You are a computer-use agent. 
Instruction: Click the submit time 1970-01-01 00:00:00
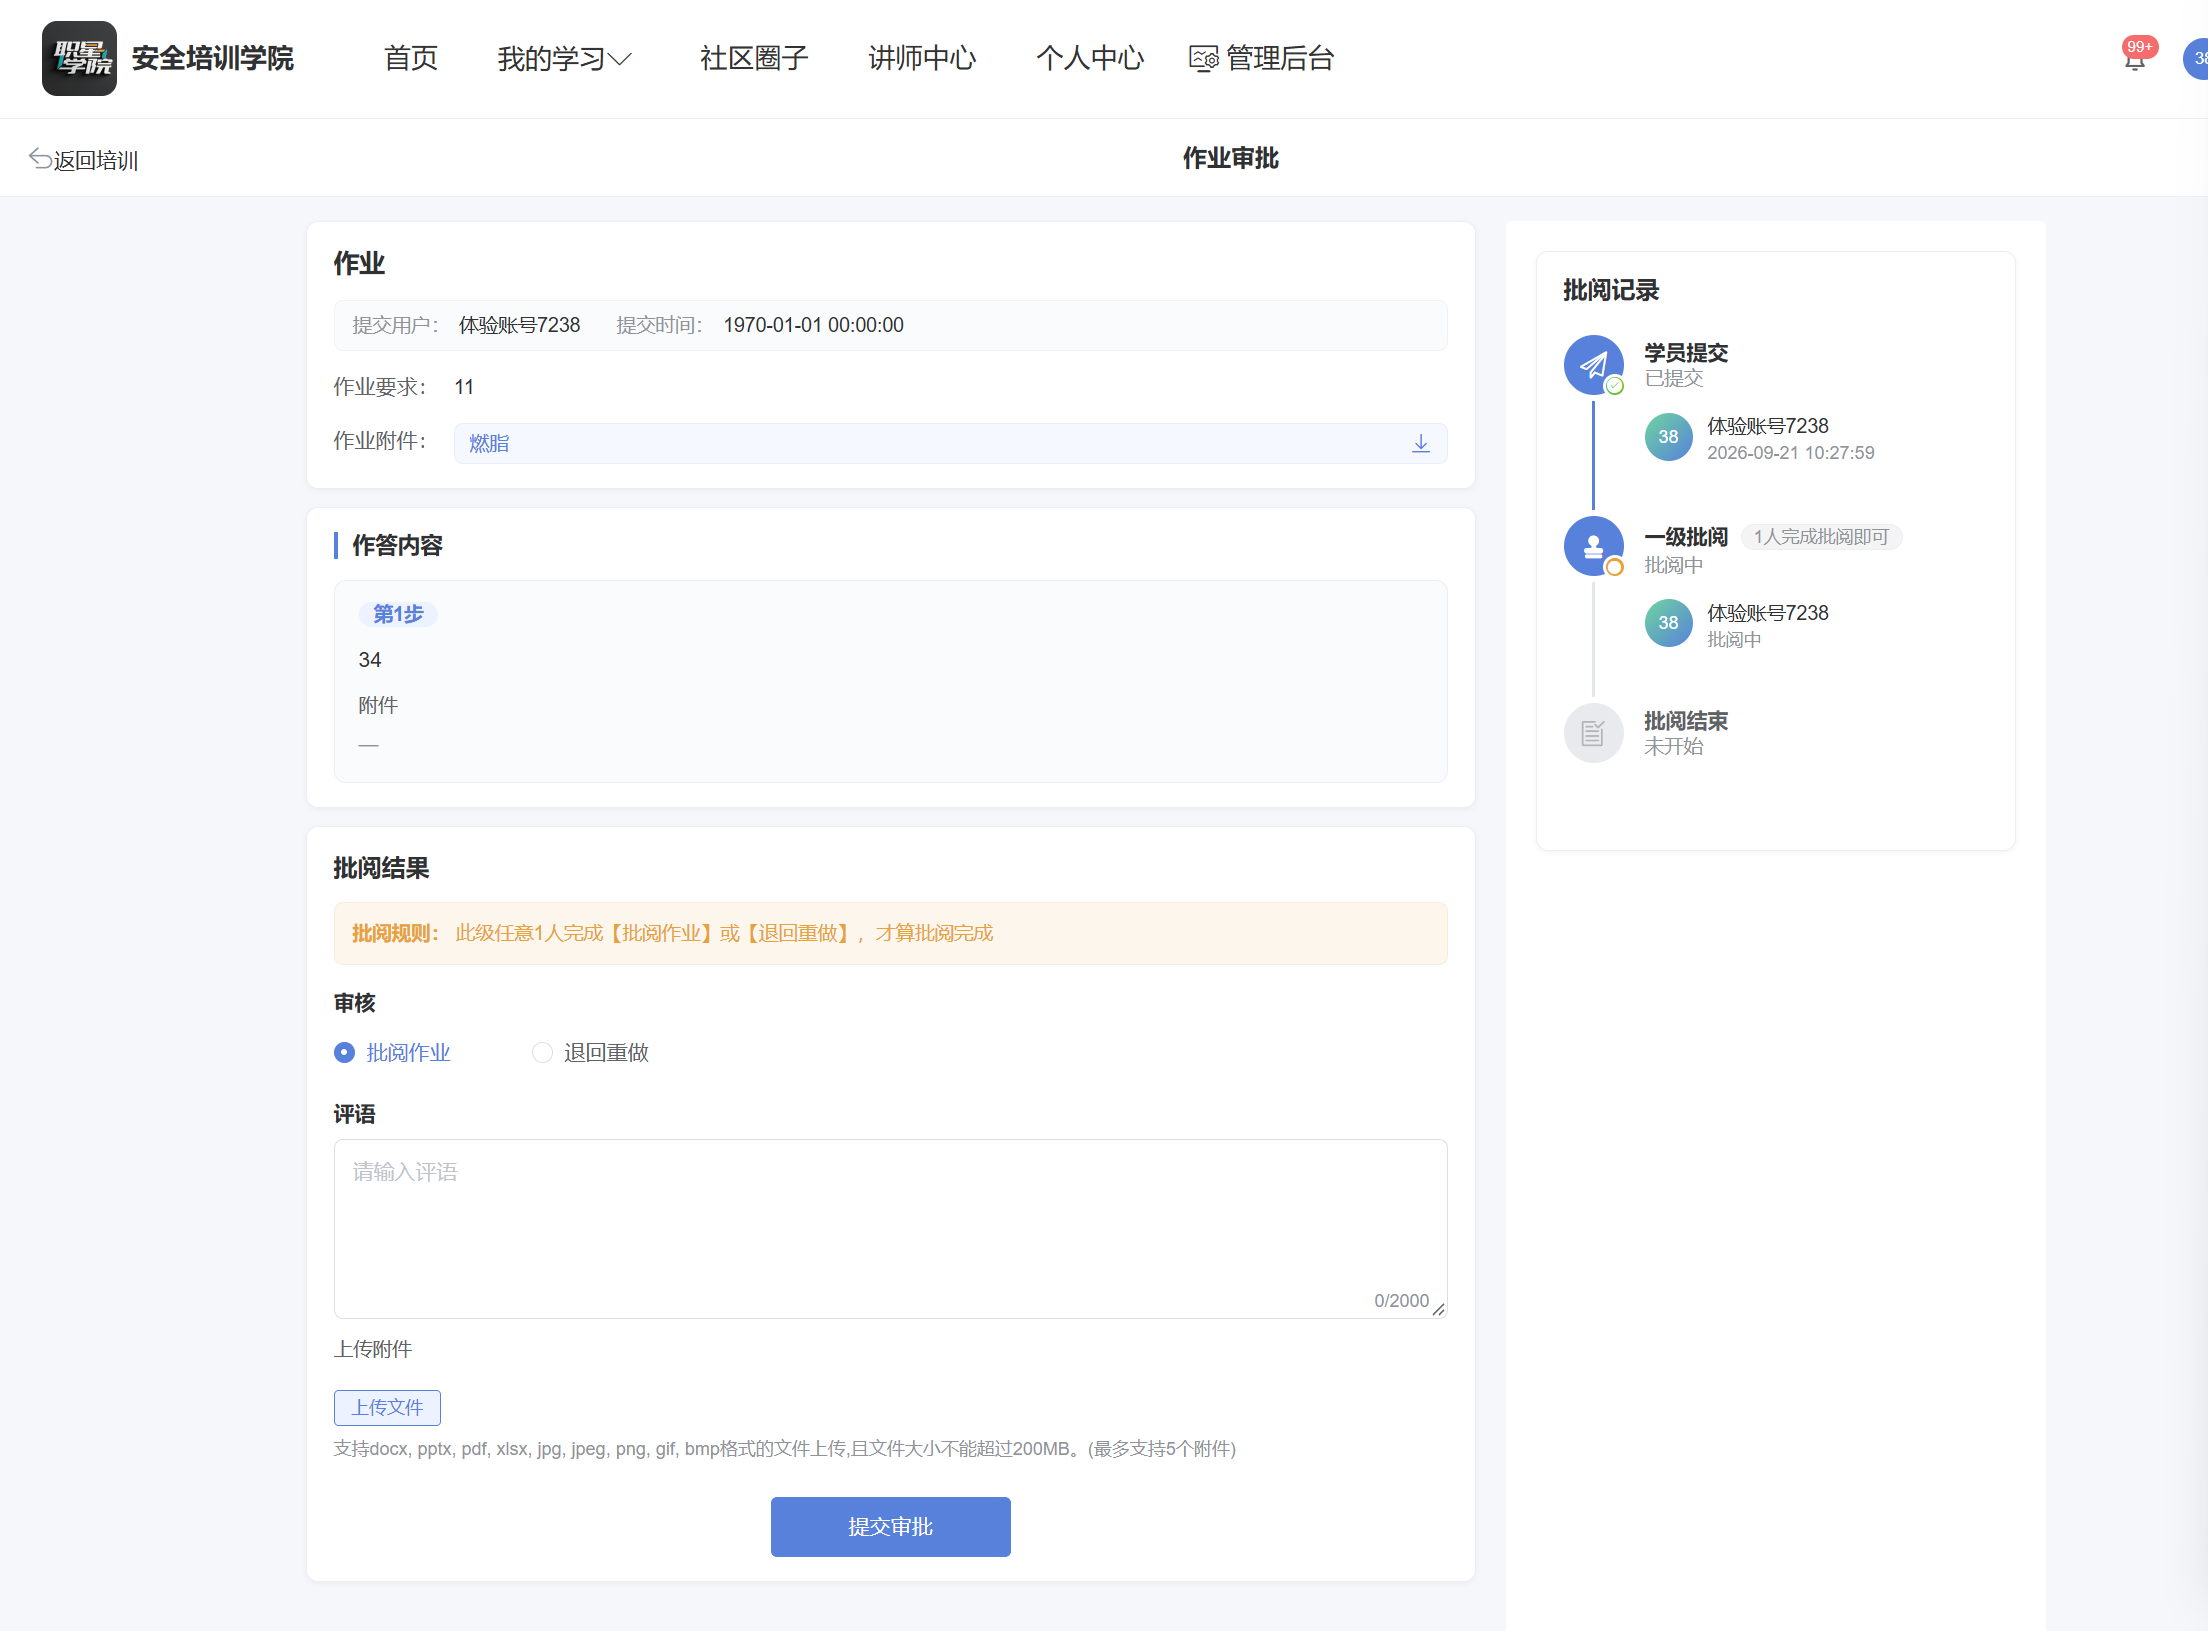(813, 325)
